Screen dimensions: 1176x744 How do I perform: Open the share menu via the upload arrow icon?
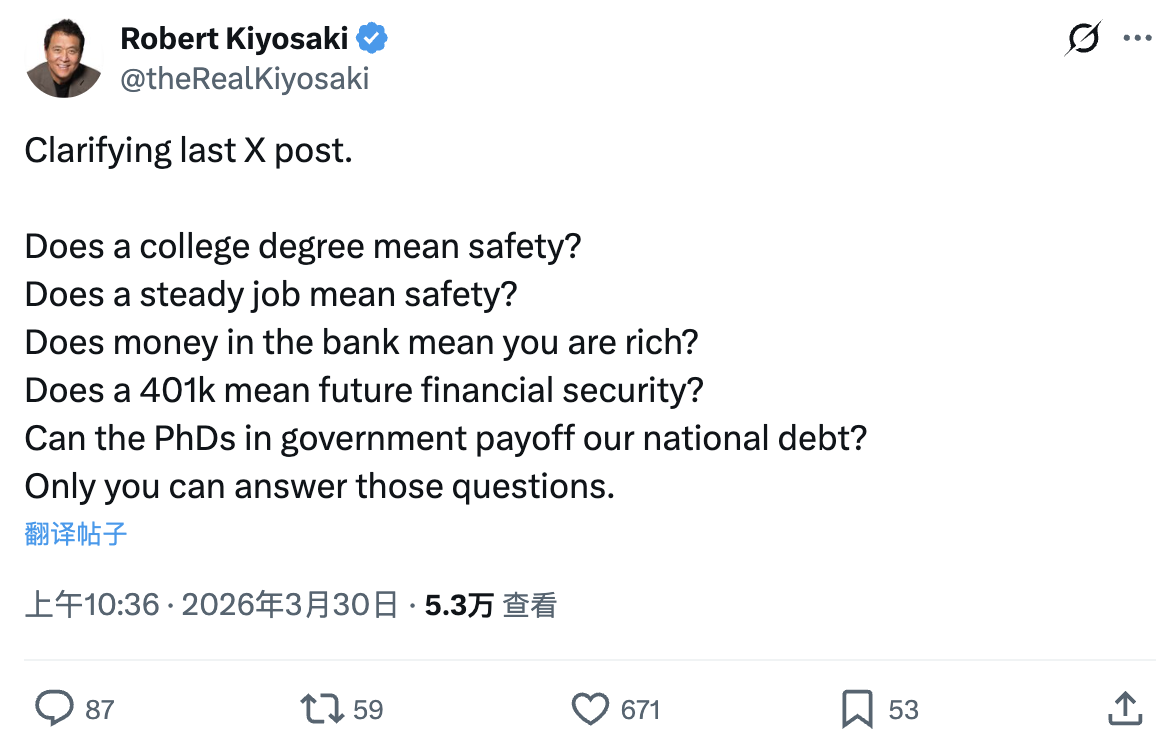(1125, 709)
